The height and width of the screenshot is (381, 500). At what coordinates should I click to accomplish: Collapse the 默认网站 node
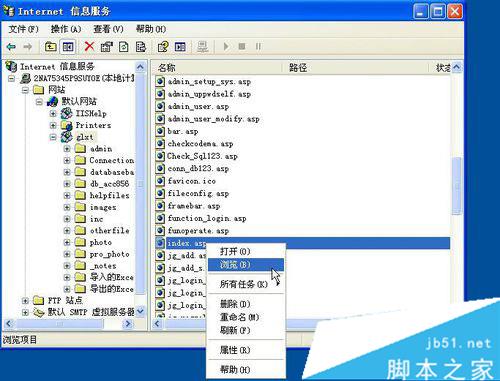tap(39, 102)
